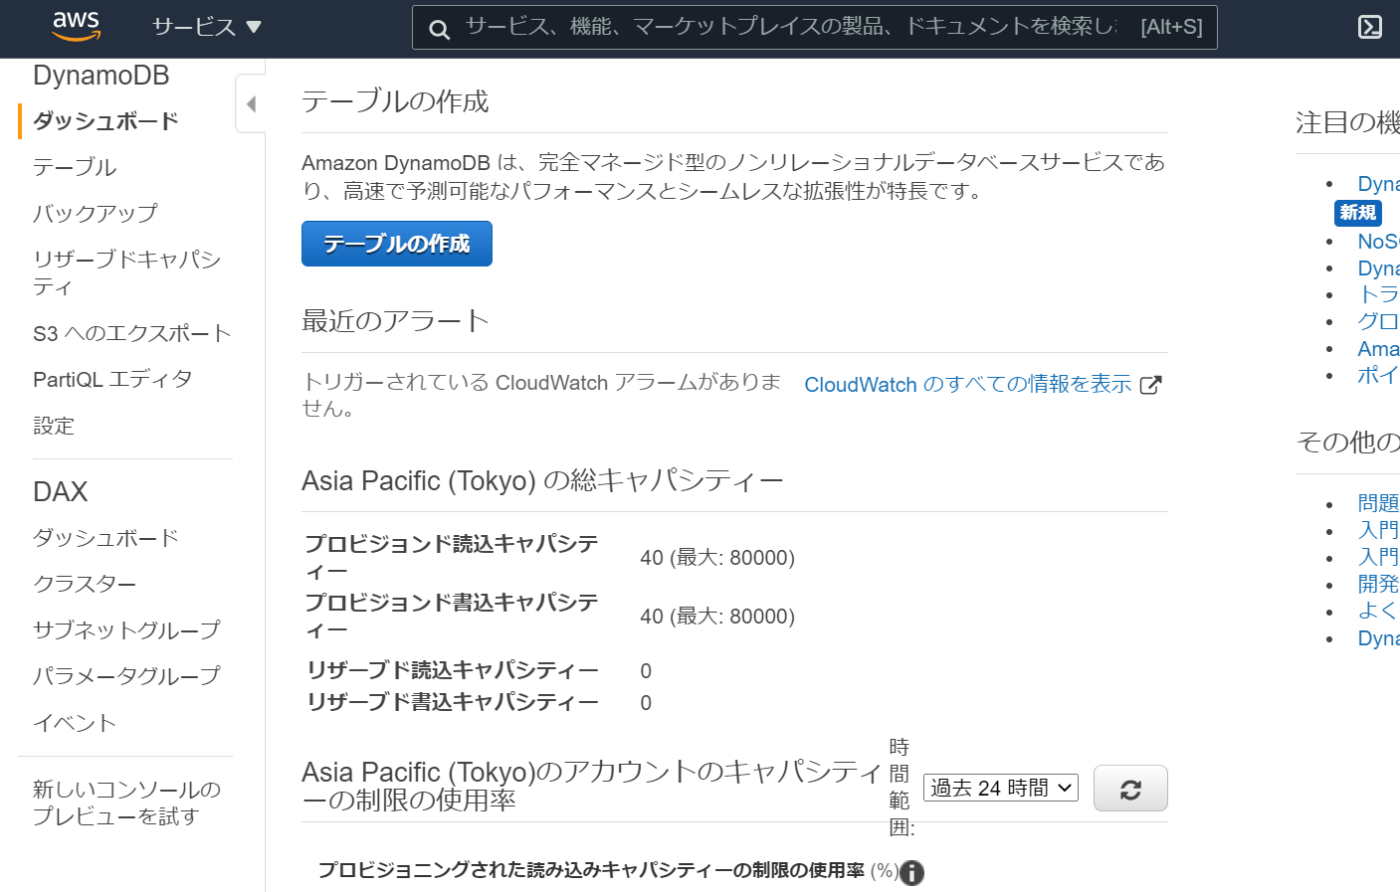Viewport: 1400px width, 892px height.
Task: Open テーブル in the sidebar
Action: pyautogui.click(x=75, y=167)
